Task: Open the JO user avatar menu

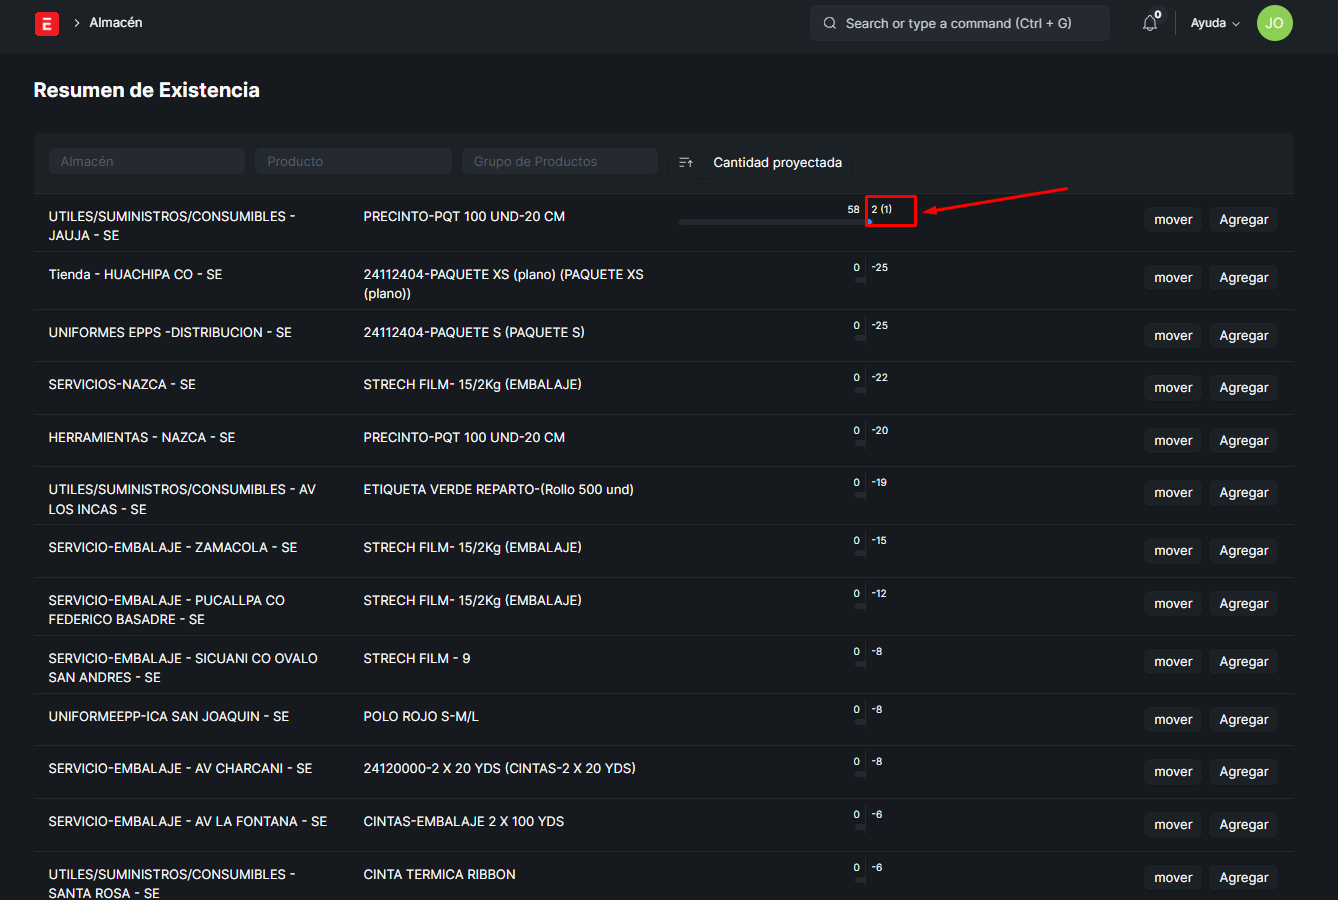Action: click(1274, 23)
